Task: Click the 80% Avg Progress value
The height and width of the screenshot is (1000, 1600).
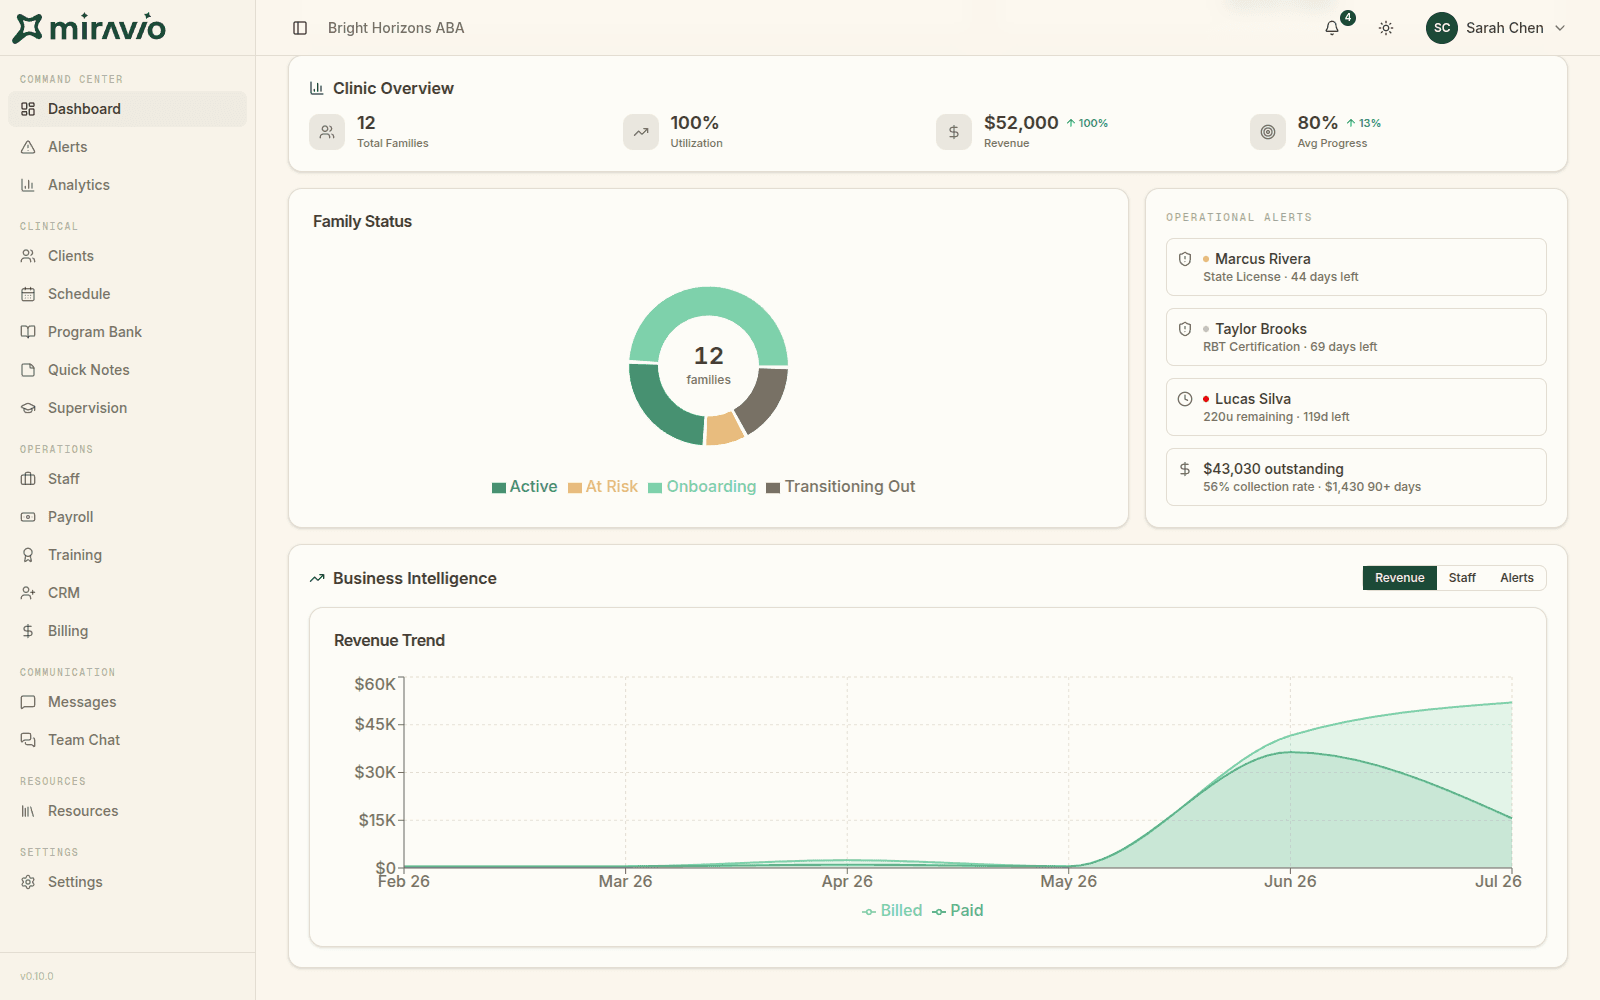Action: tap(1317, 122)
